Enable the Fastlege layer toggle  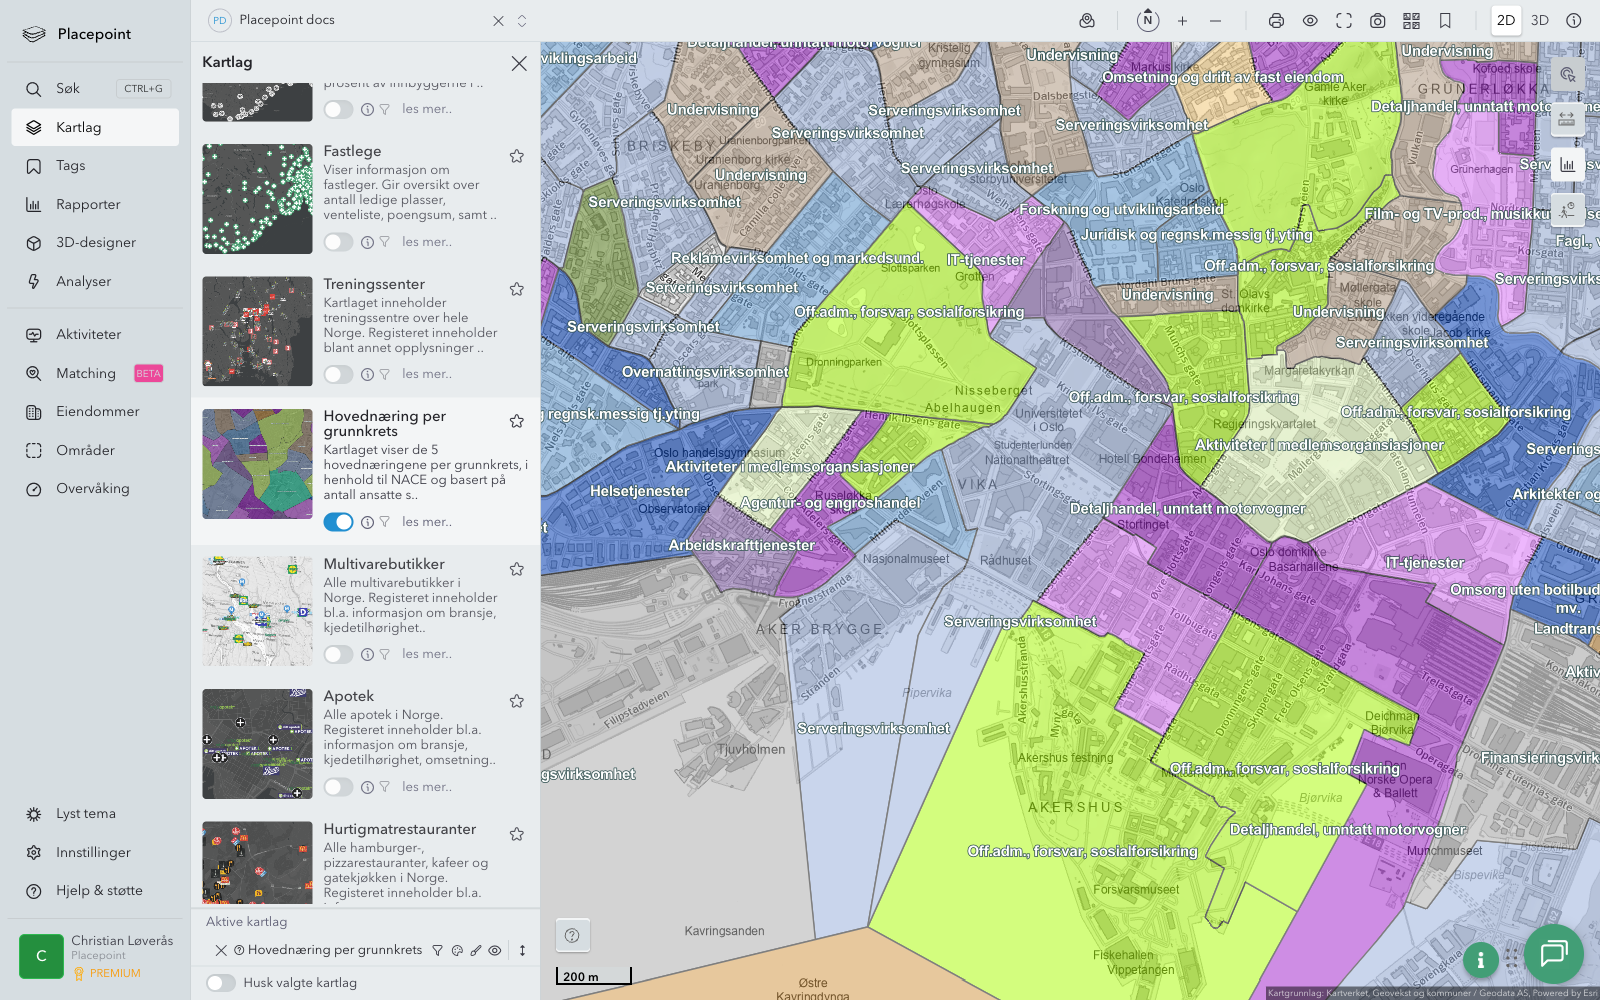[338, 242]
